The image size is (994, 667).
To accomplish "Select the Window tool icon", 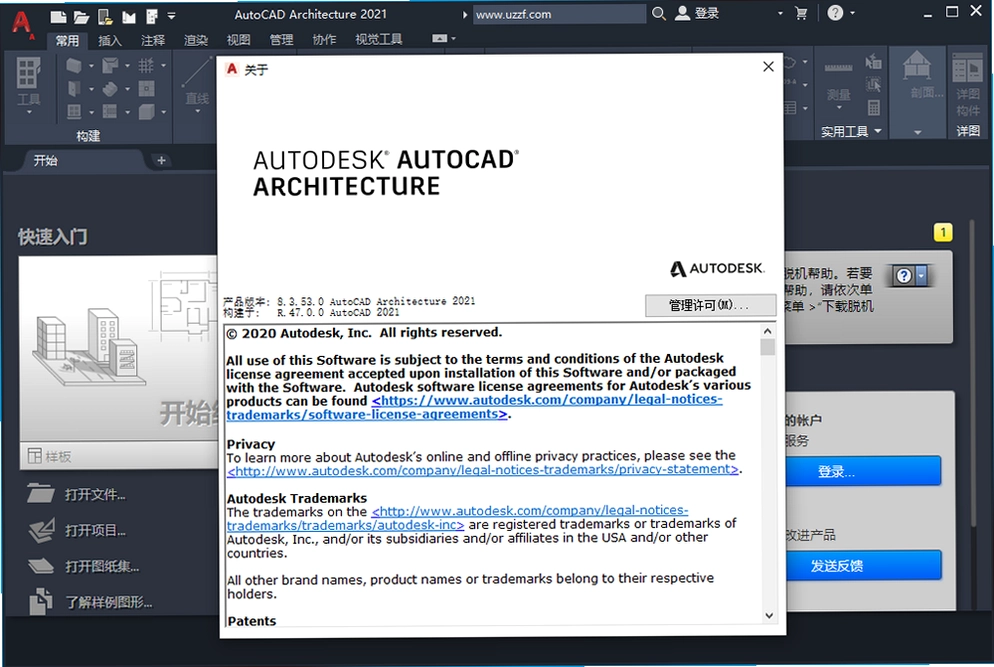I will click(x=74, y=112).
